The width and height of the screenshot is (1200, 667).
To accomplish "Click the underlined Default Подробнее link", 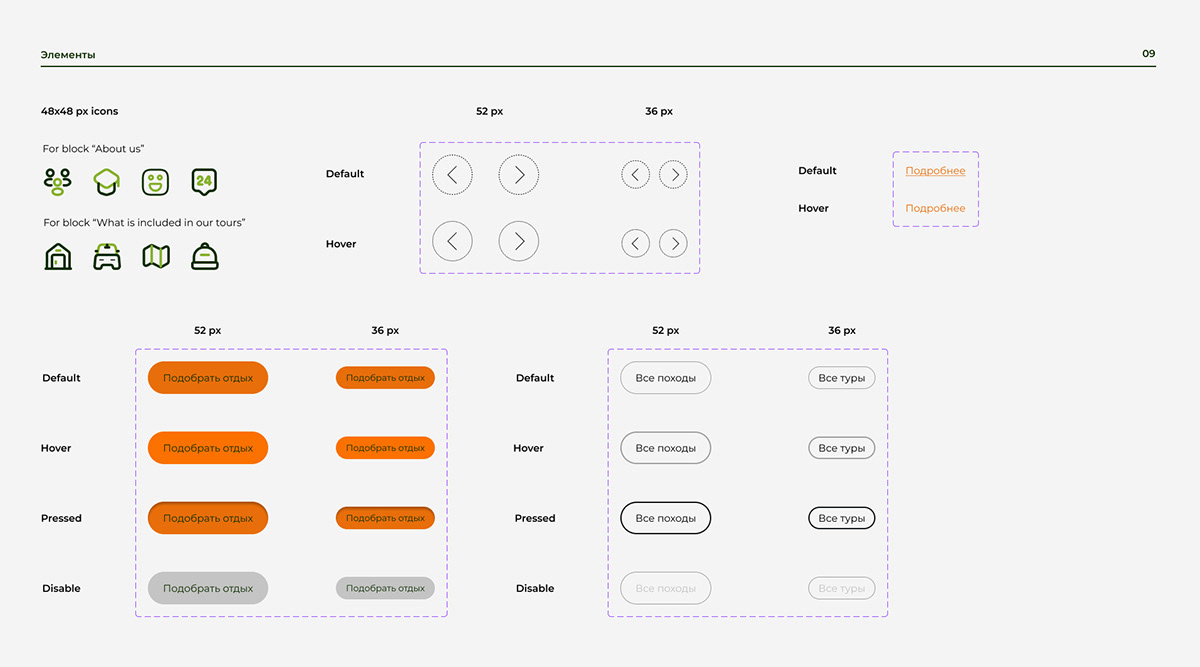I will [935, 171].
